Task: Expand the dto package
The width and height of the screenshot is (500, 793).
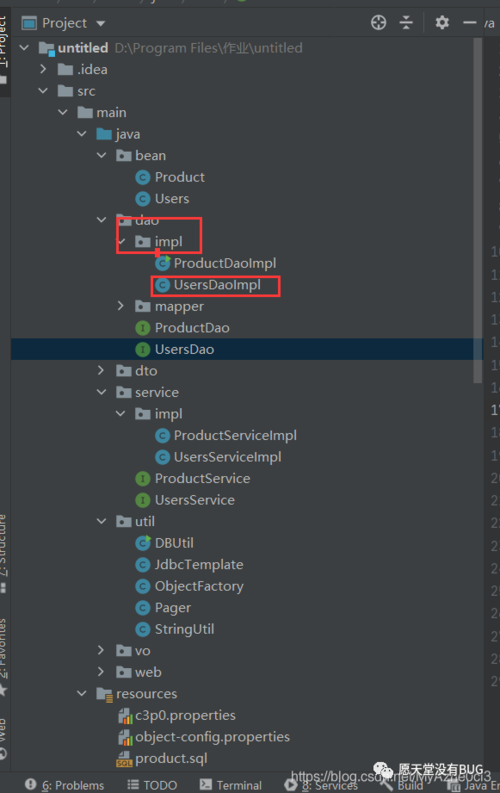Action: 101,371
